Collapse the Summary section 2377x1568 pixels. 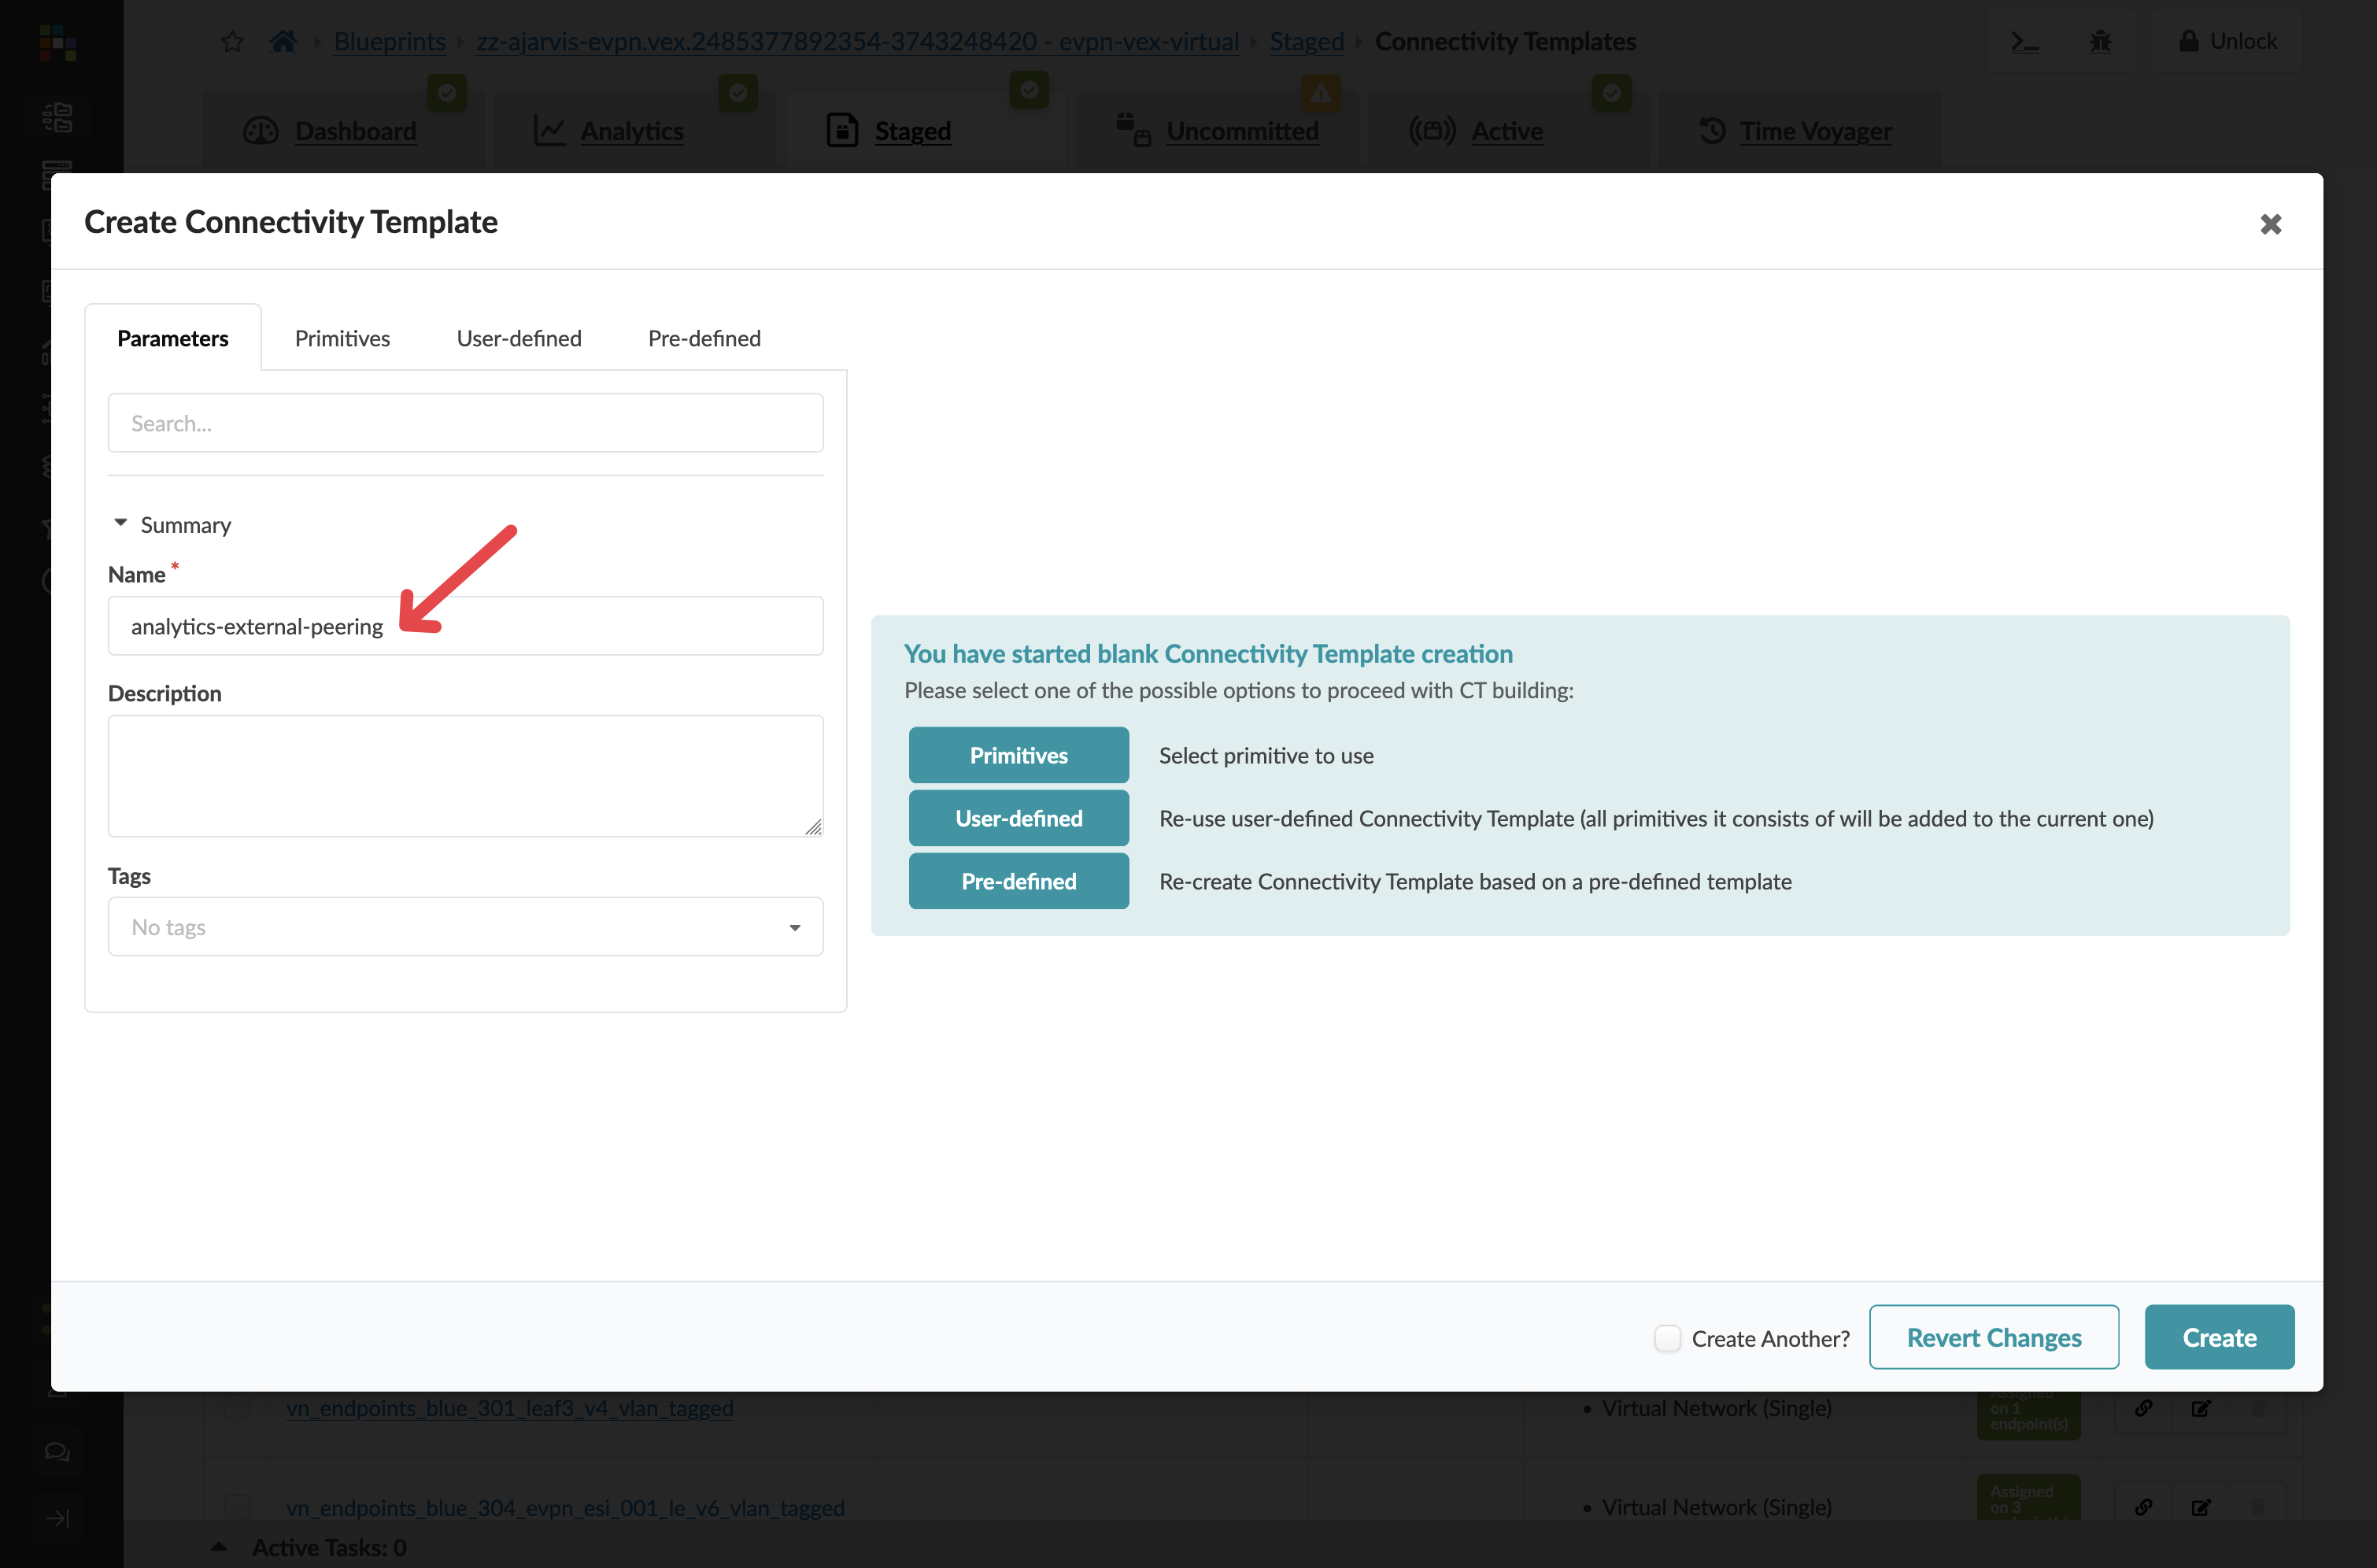tap(121, 524)
